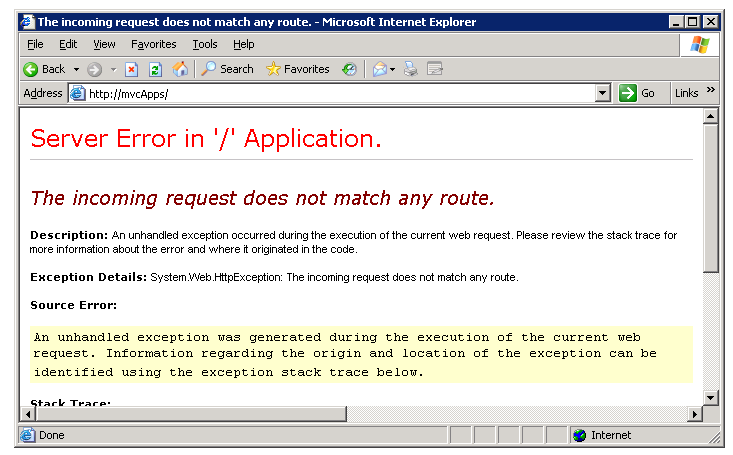Viewport: 733px width, 455px height.
Task: Open the Search toolbar button
Action: click(227, 69)
